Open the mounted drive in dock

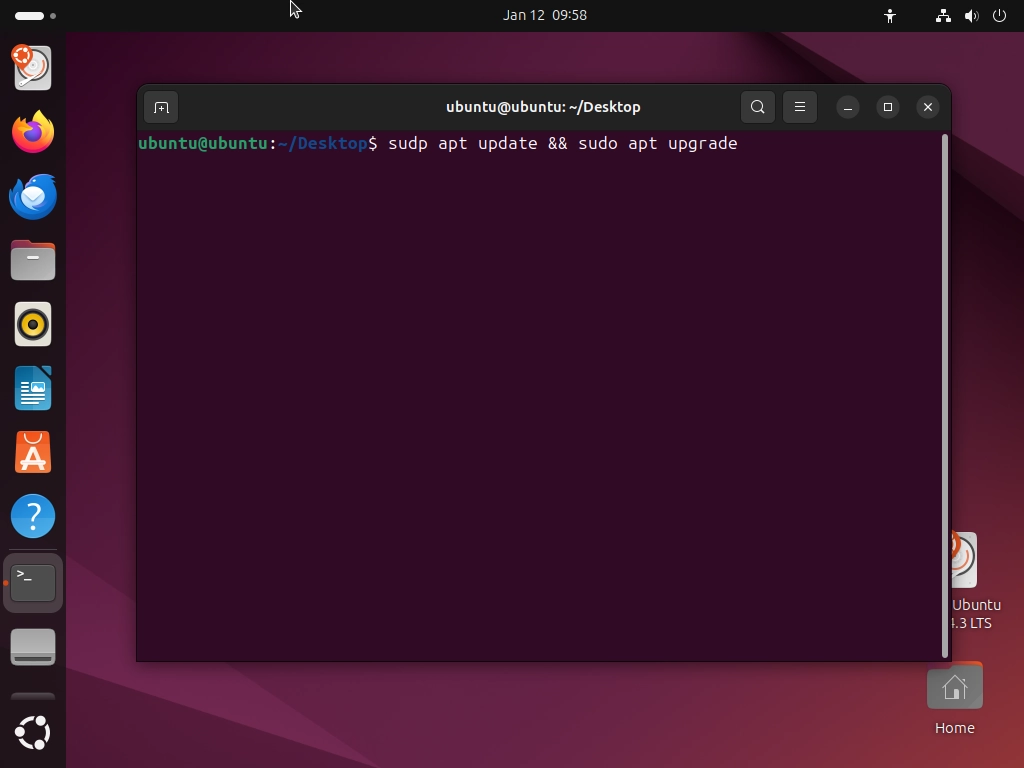click(33, 647)
